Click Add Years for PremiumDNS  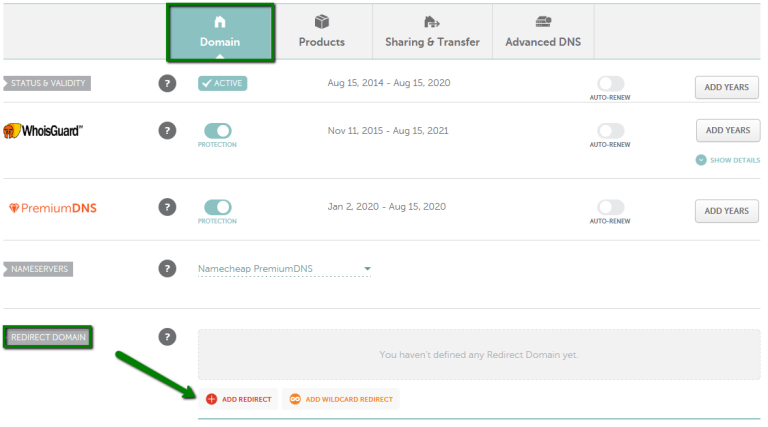pos(726,211)
